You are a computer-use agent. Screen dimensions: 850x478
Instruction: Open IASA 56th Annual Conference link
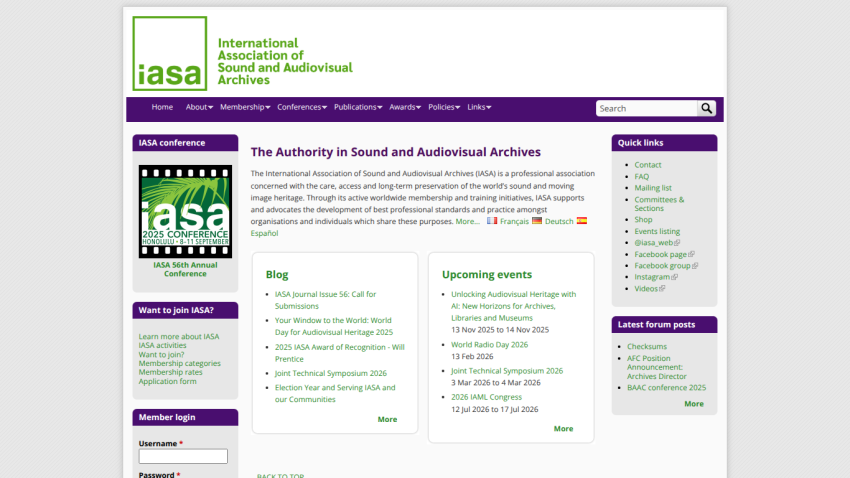coord(185,269)
